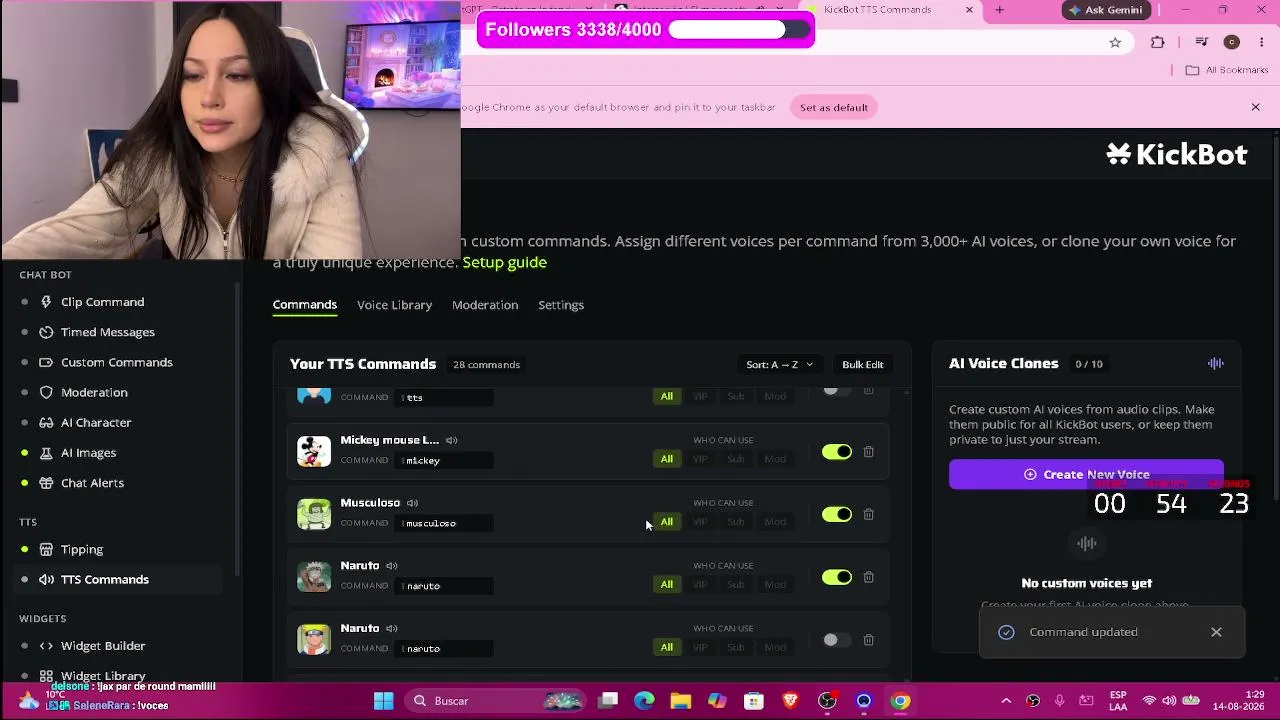The image size is (1280, 720).
Task: Dismiss the Command updated notification
Action: click(x=1216, y=632)
